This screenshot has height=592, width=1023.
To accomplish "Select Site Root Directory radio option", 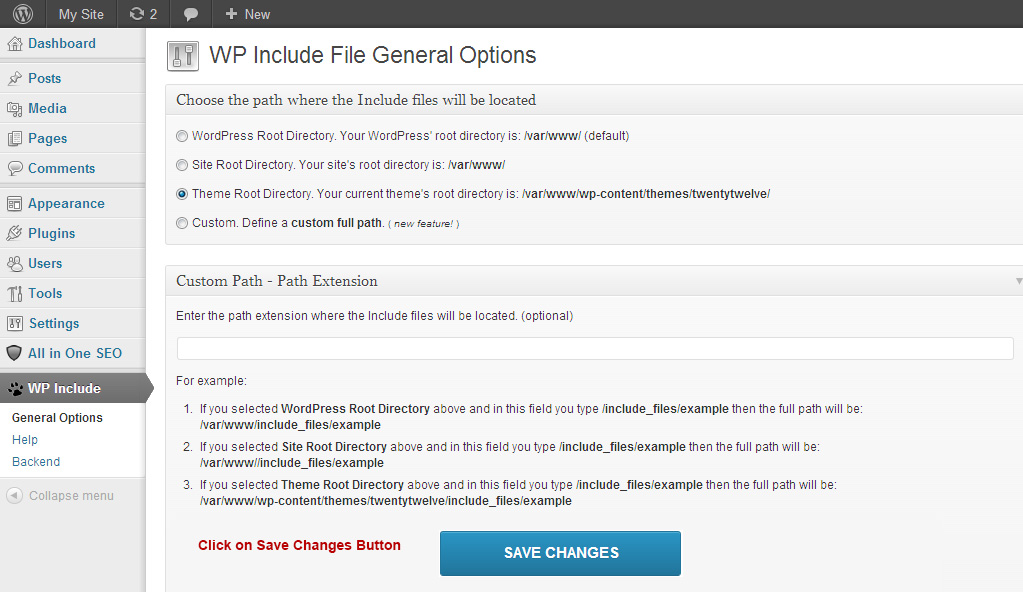I will point(182,165).
